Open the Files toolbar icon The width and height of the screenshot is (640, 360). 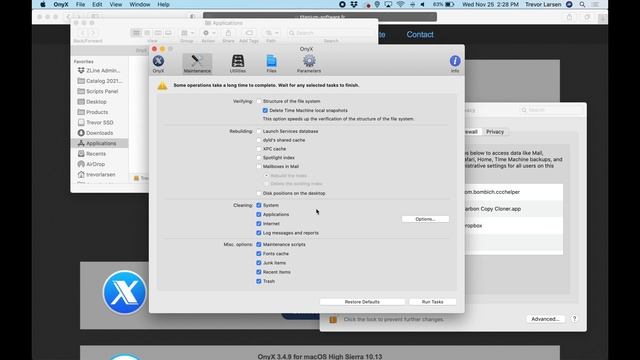[271, 64]
